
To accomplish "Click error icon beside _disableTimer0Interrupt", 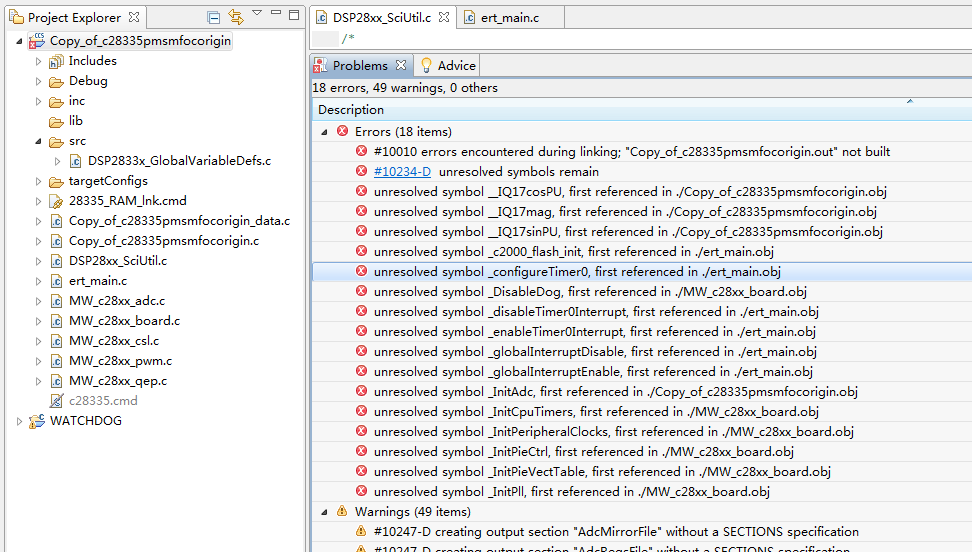I will click(x=361, y=311).
